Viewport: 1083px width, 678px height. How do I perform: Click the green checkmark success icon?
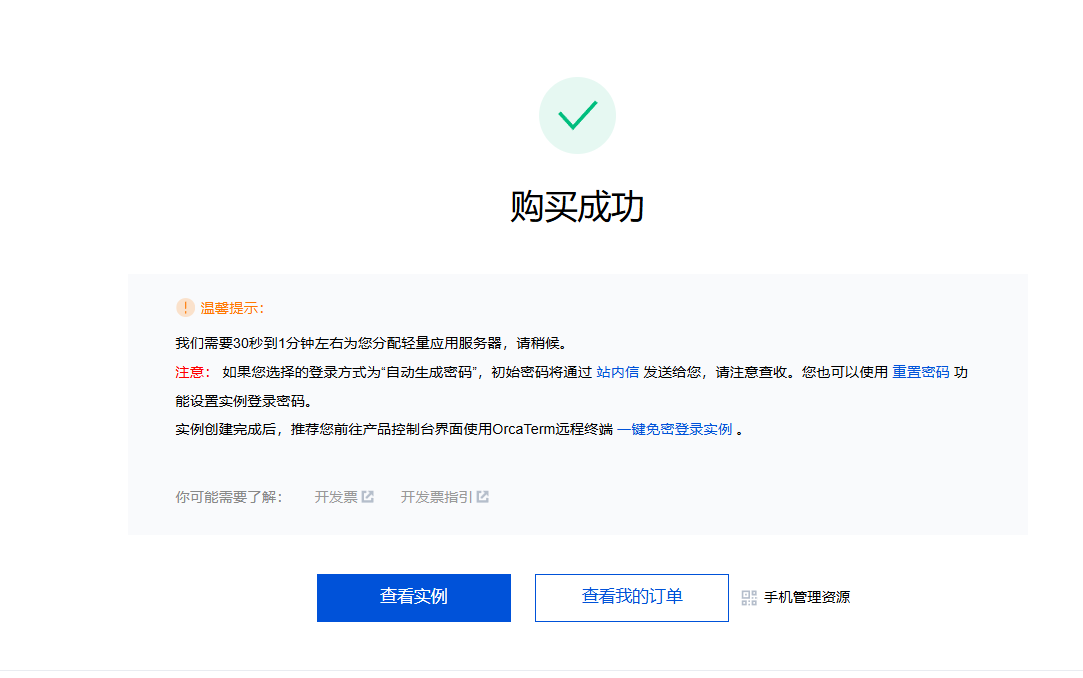click(577, 116)
